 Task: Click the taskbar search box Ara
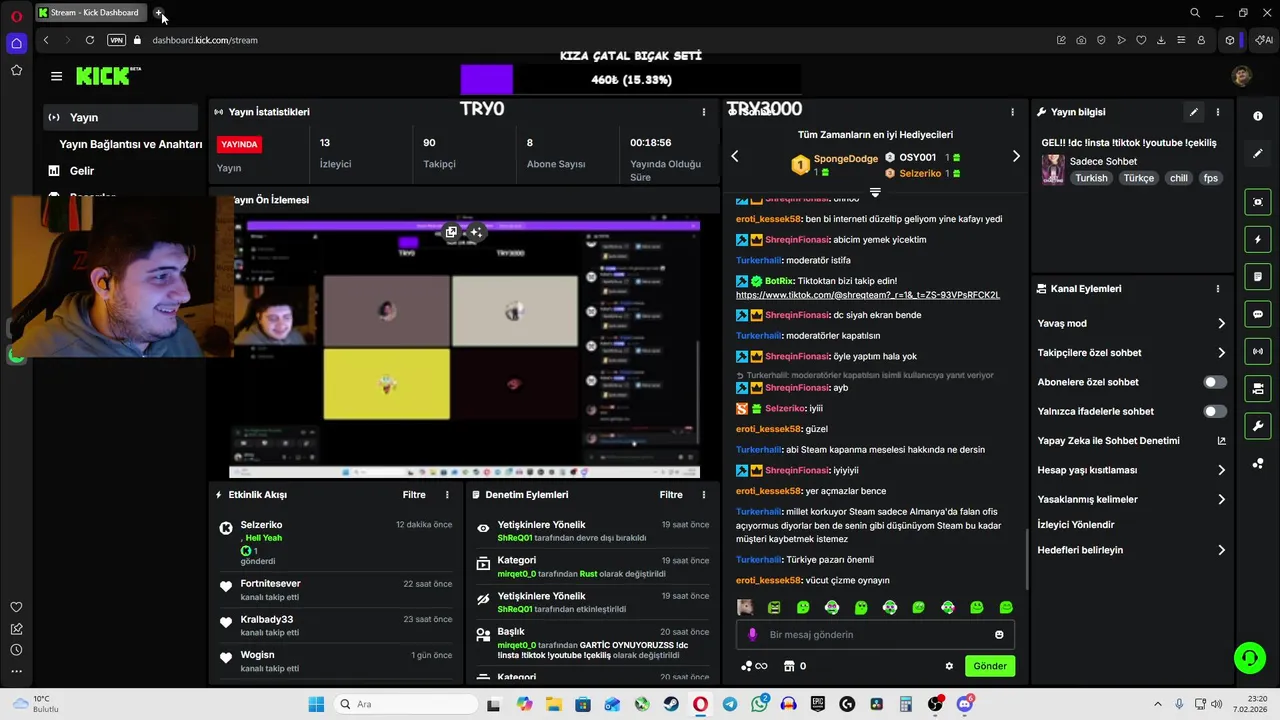[x=404, y=704]
